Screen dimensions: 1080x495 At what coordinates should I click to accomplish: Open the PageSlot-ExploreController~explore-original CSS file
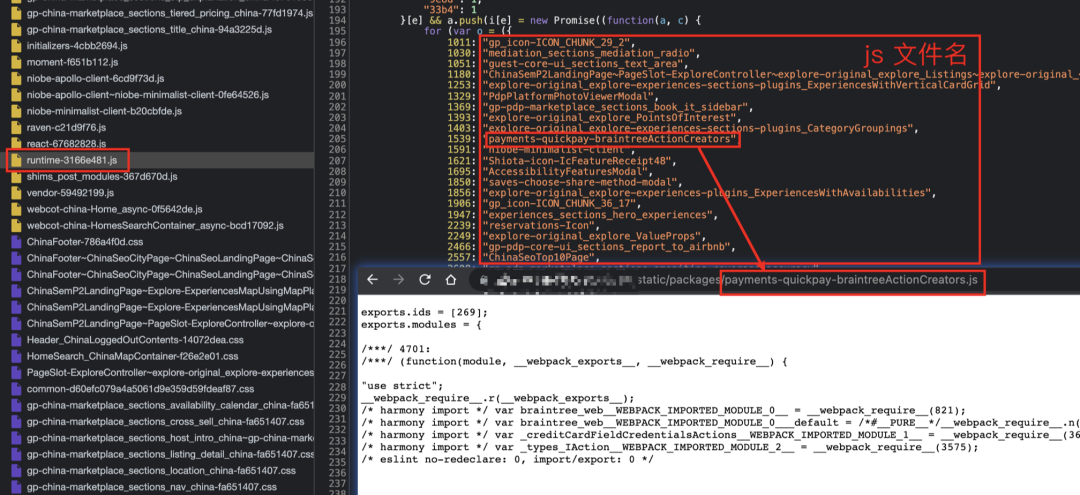tap(170, 372)
